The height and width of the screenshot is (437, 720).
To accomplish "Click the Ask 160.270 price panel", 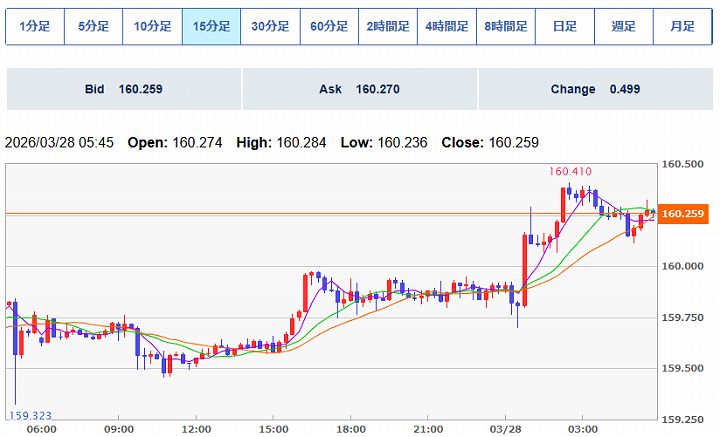I will pyautogui.click(x=359, y=89).
